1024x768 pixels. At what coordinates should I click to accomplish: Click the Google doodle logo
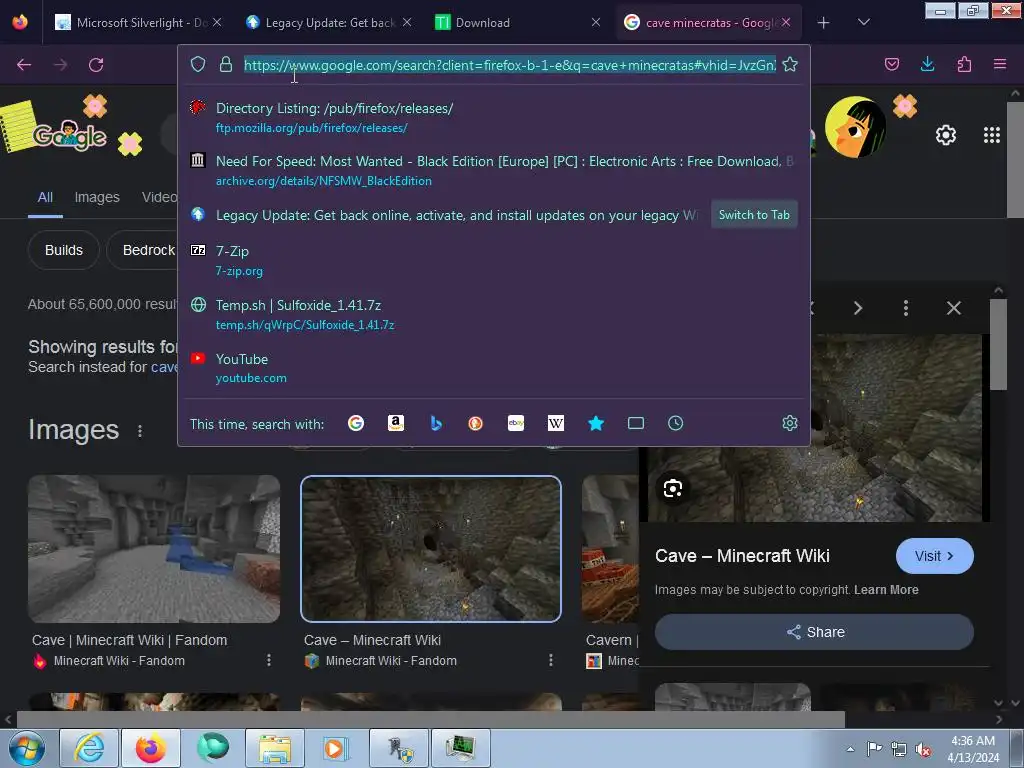[x=69, y=134]
